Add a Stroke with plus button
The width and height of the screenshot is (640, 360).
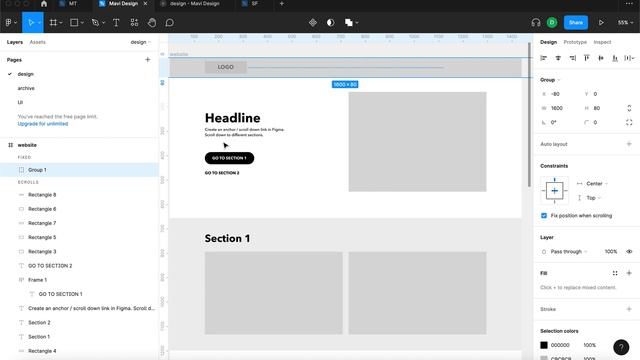(629, 309)
